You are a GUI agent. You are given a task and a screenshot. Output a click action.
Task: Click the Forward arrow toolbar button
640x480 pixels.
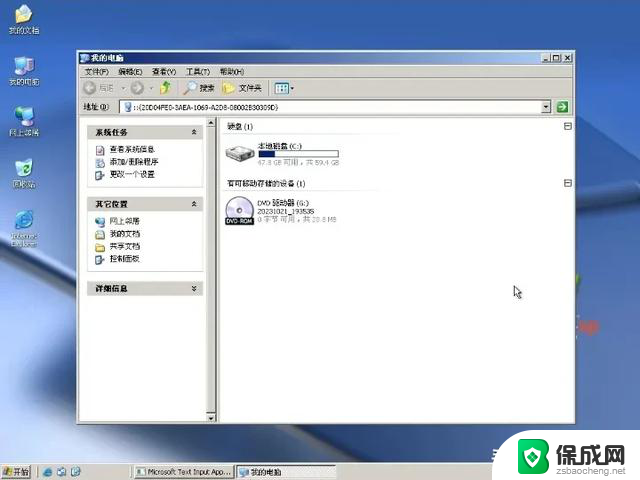137,88
